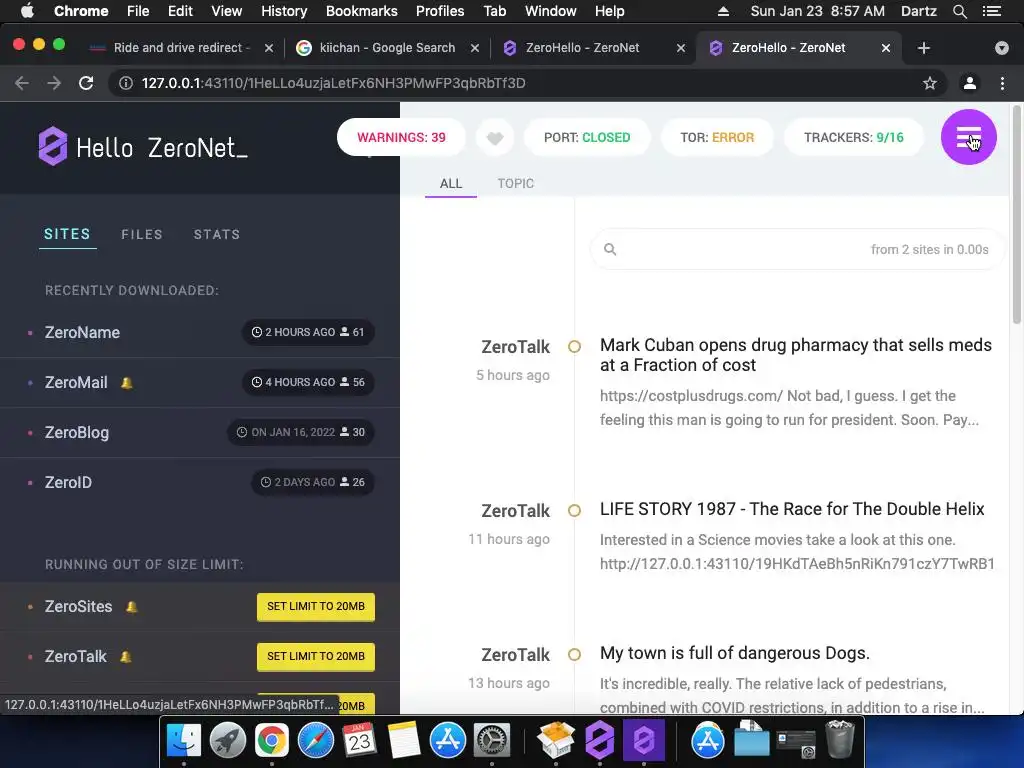Select the SITES tab
Viewport: 1024px width, 768px height.
click(67, 234)
